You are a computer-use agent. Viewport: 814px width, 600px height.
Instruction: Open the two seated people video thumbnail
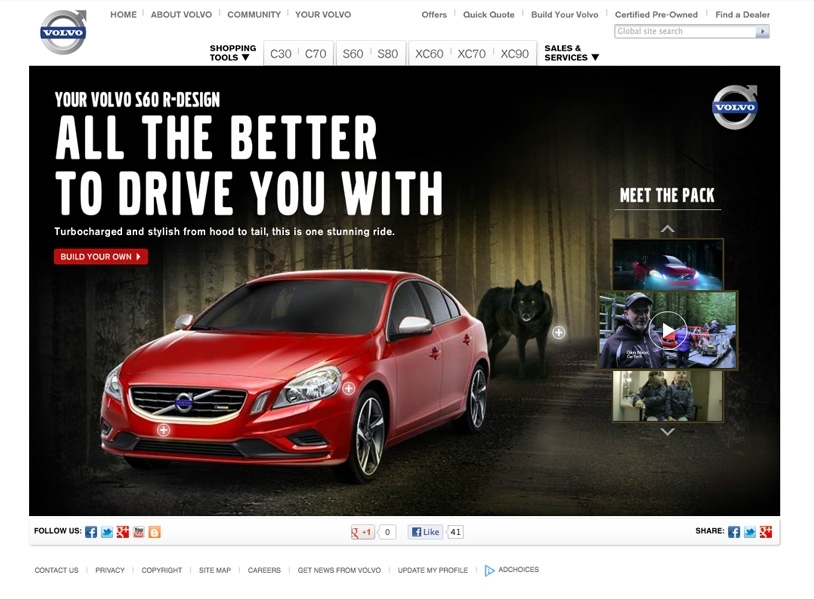pyautogui.click(x=668, y=396)
